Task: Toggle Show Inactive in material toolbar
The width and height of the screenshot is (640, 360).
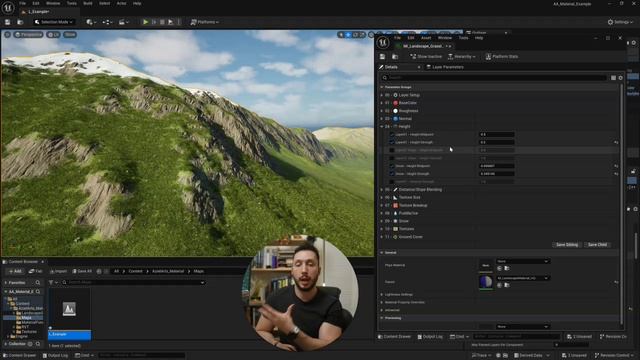Action: [x=426, y=56]
